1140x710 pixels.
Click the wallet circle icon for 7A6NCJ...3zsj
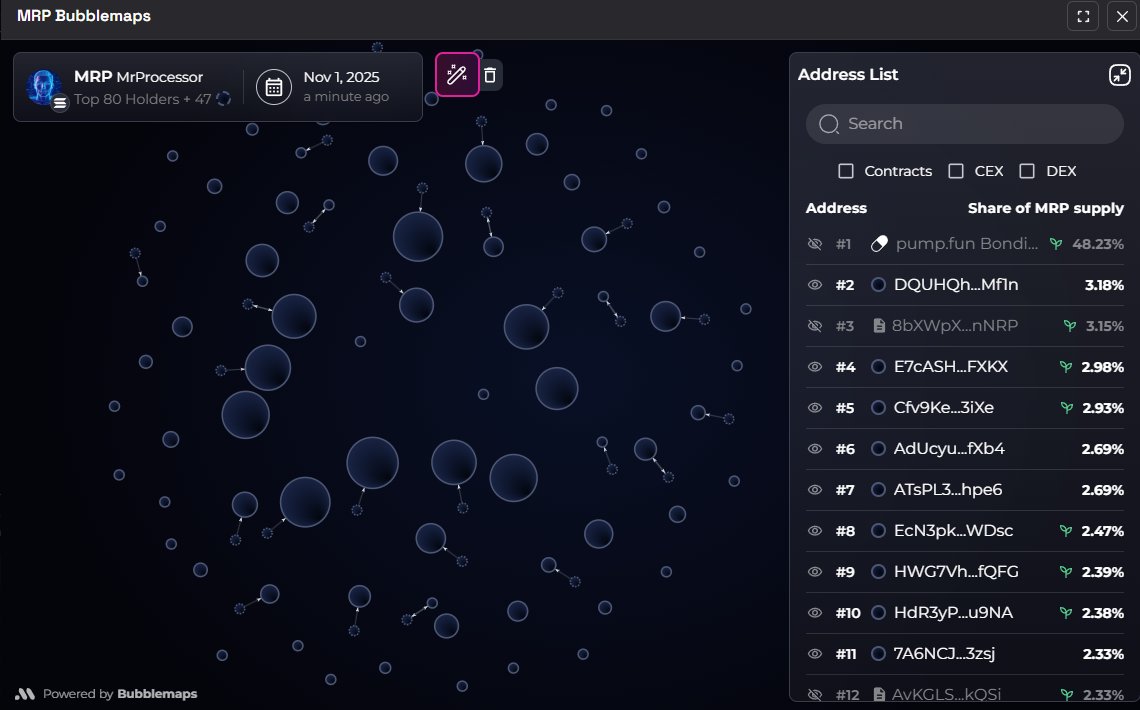tap(878, 654)
